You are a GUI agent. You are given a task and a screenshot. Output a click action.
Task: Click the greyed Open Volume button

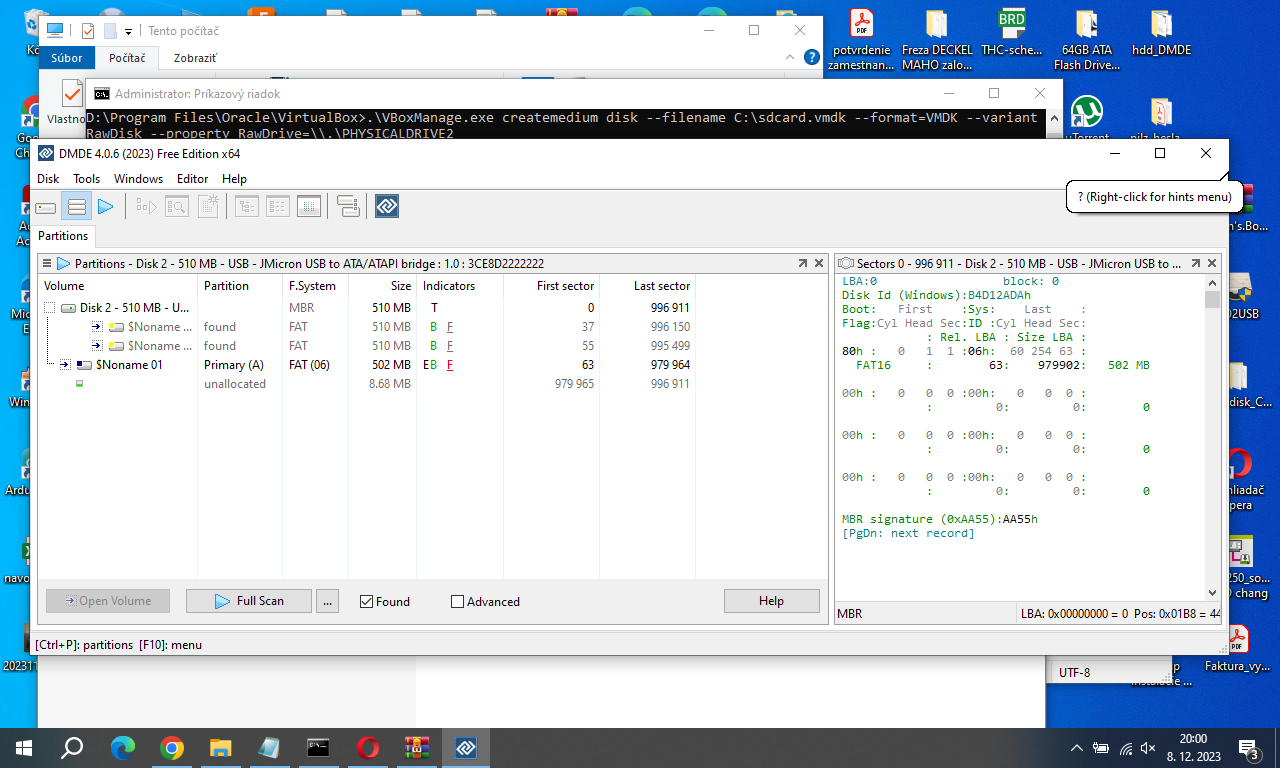click(108, 601)
